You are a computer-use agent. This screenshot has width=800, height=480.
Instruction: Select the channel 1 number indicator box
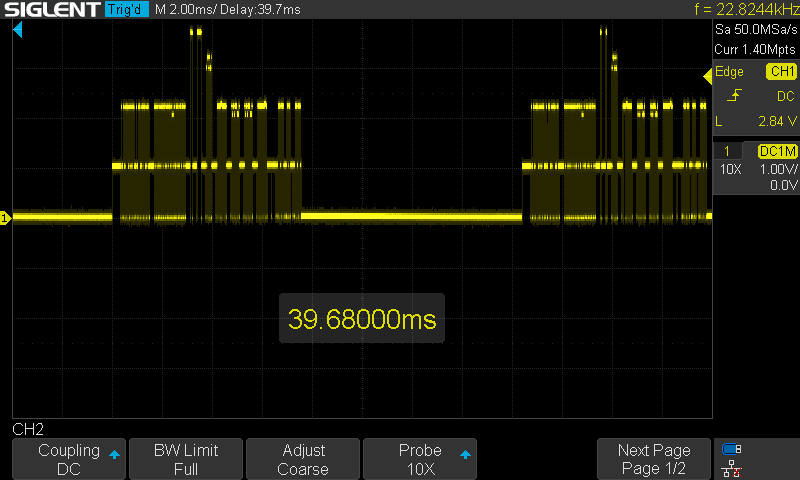(727, 151)
